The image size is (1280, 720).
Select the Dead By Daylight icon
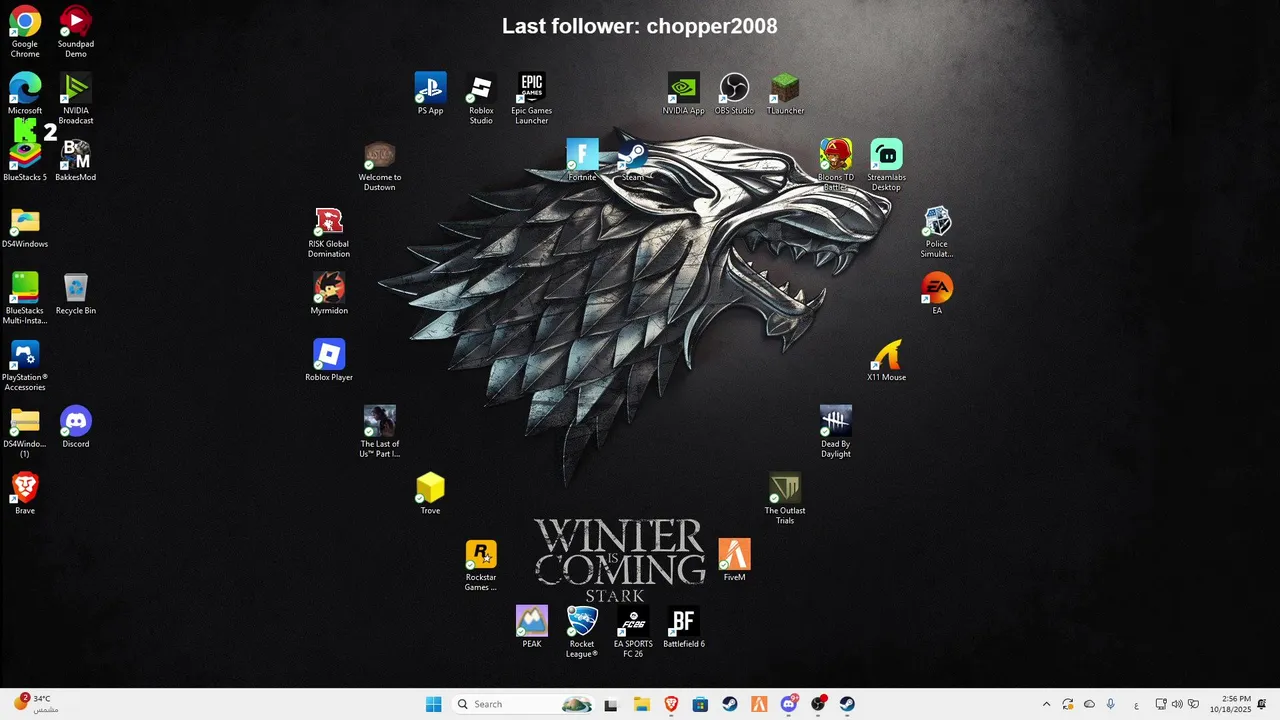(x=836, y=432)
